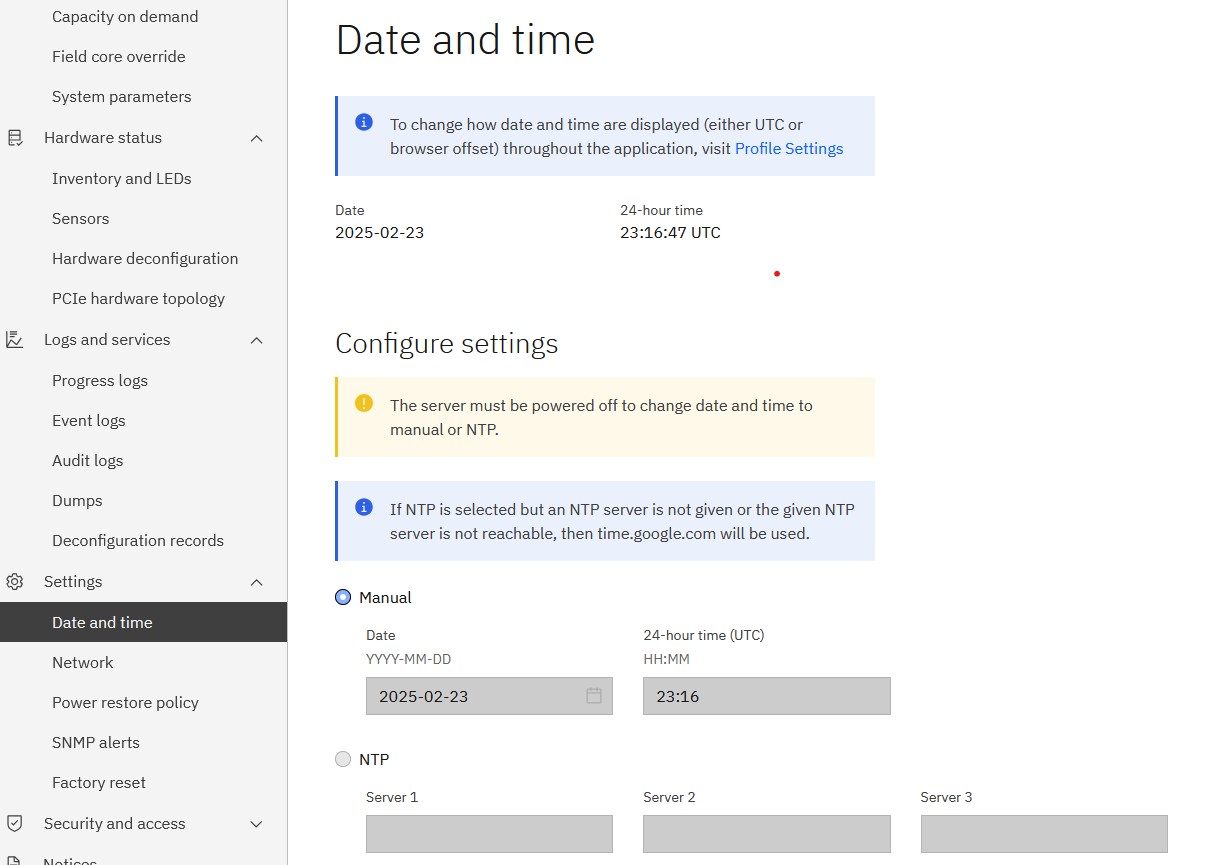The width and height of the screenshot is (1210, 865).
Task: Click the info icon in Profile Settings notice
Action: click(364, 123)
